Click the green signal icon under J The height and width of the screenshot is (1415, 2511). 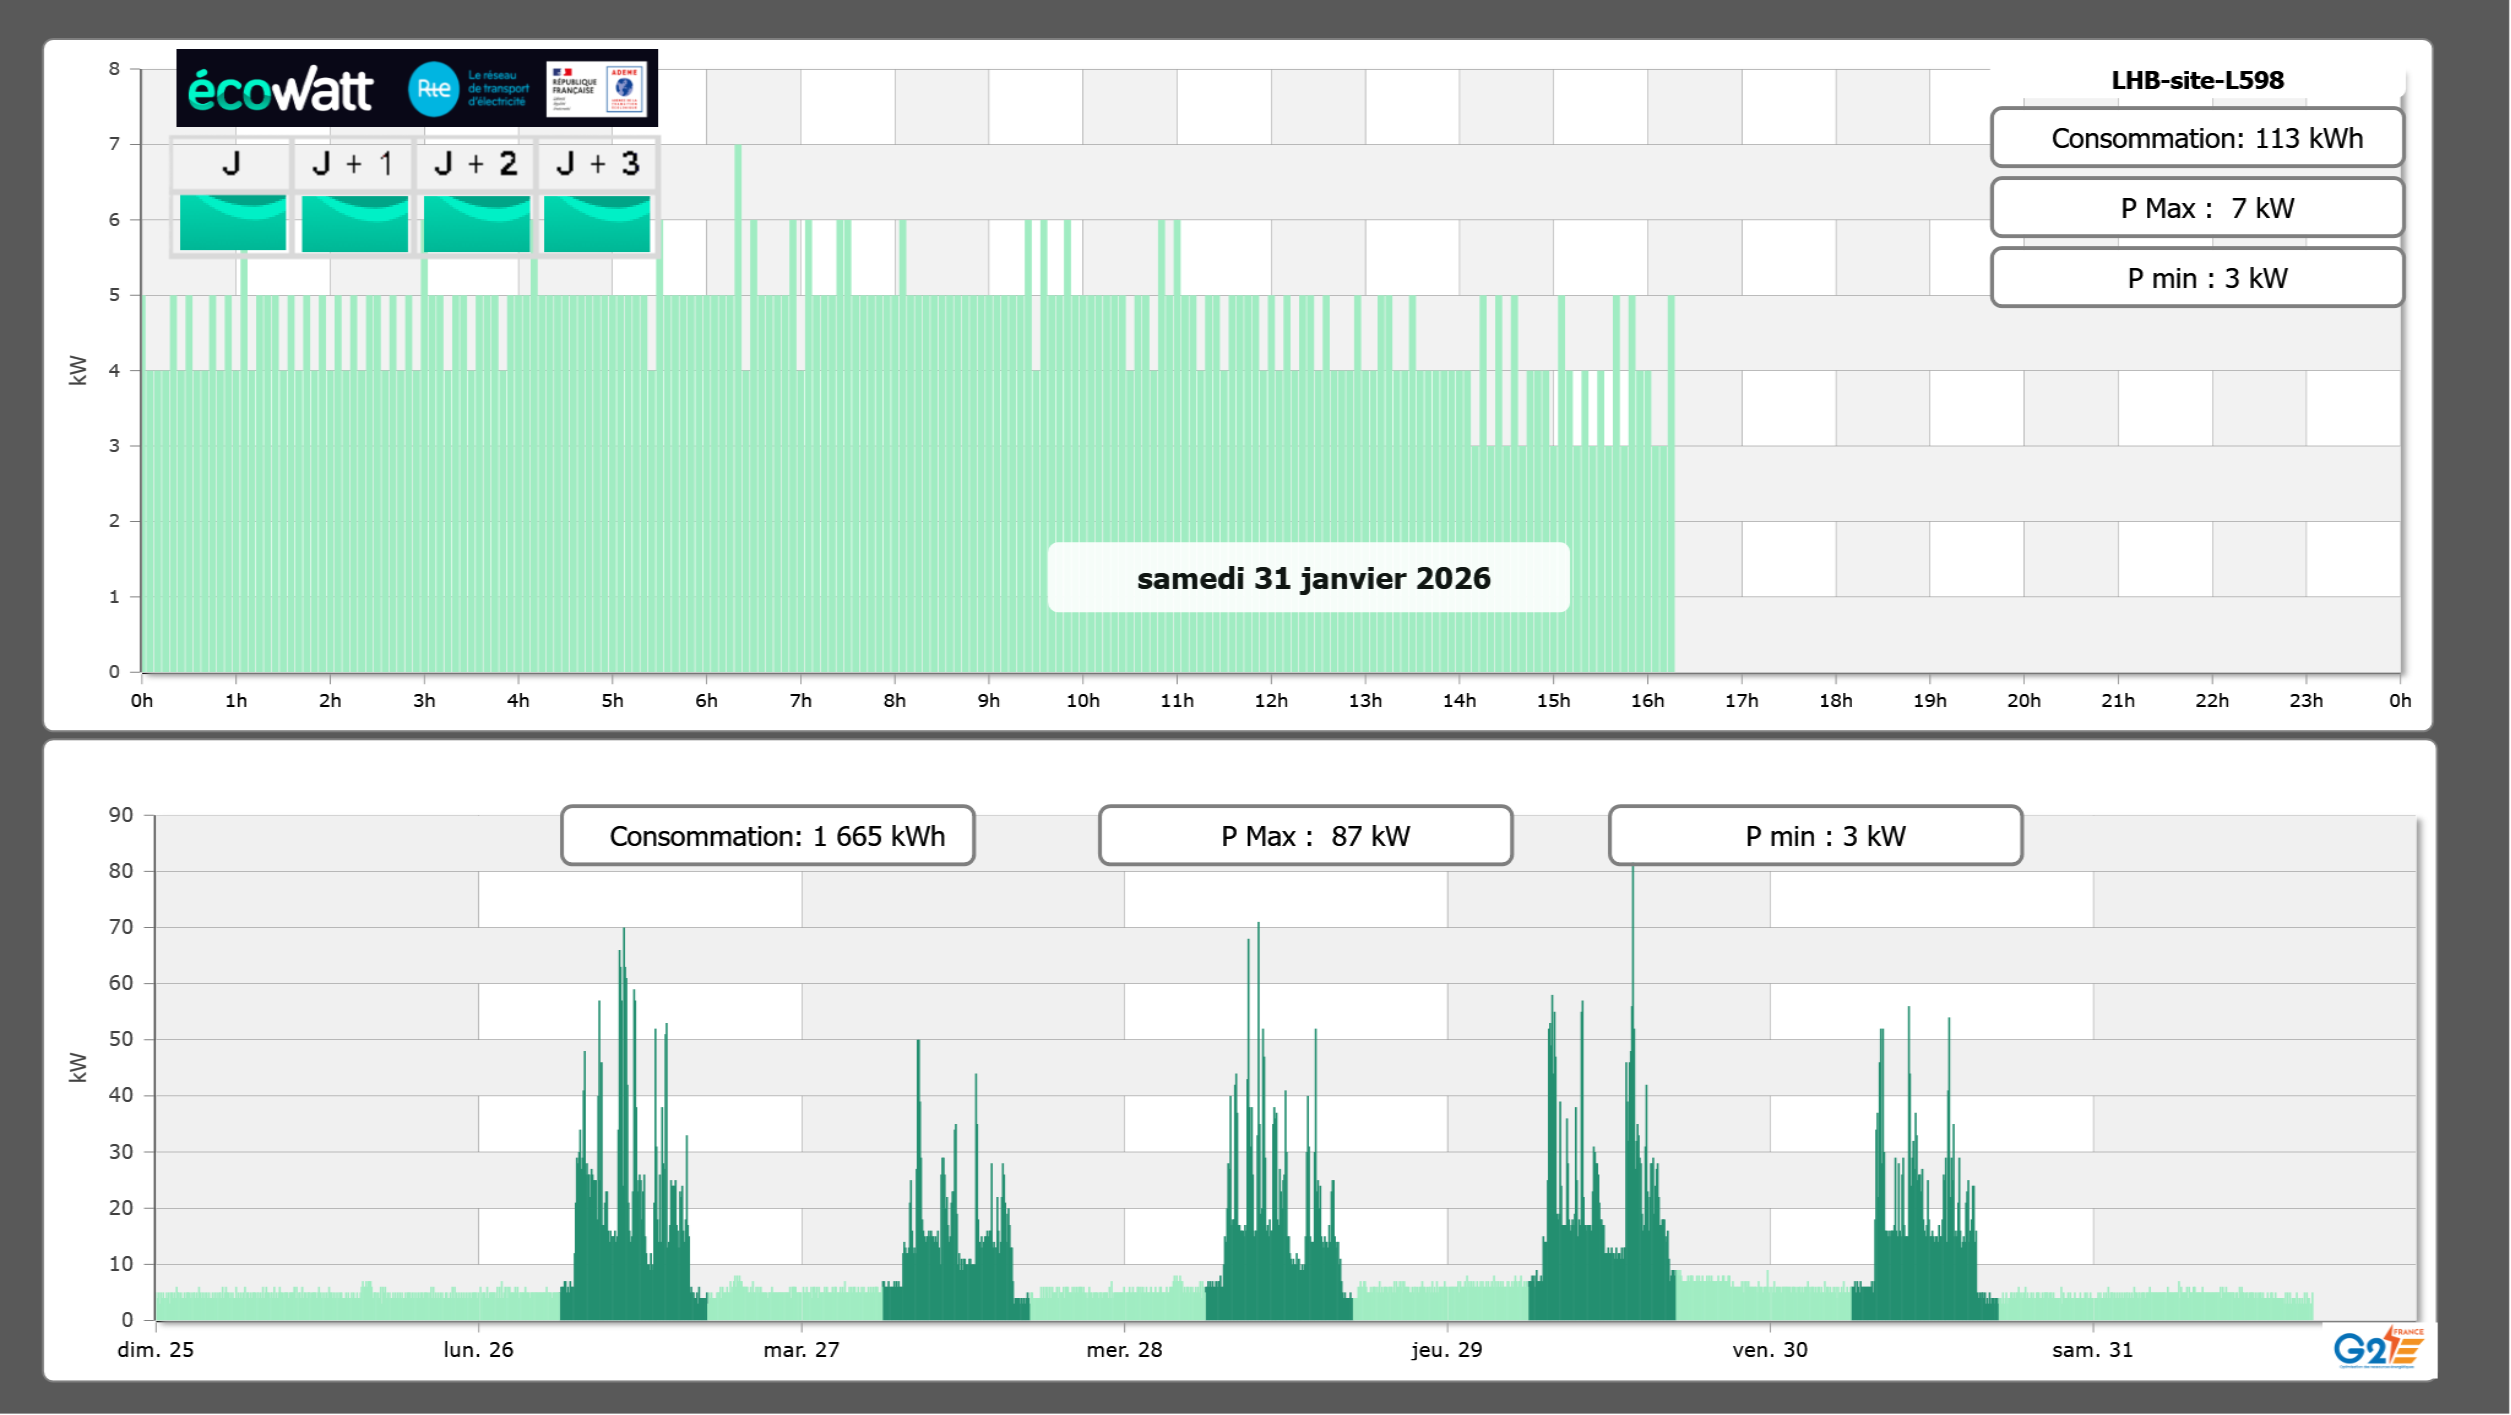click(232, 223)
